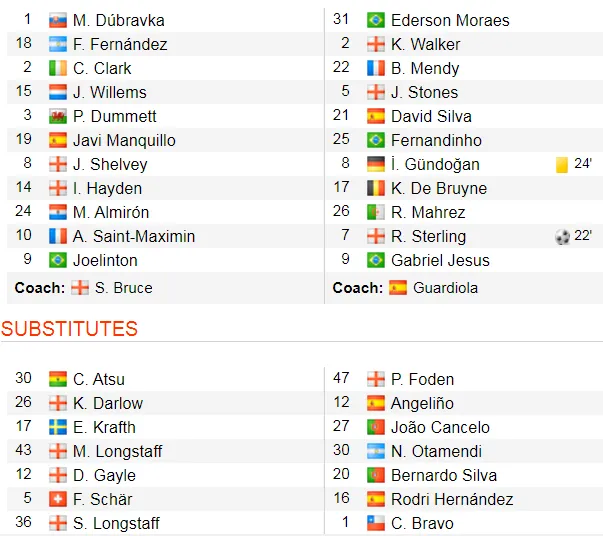The height and width of the screenshot is (536, 603).
Task: Click the Sweden flag beside E. Krafth
Action: (x=58, y=427)
